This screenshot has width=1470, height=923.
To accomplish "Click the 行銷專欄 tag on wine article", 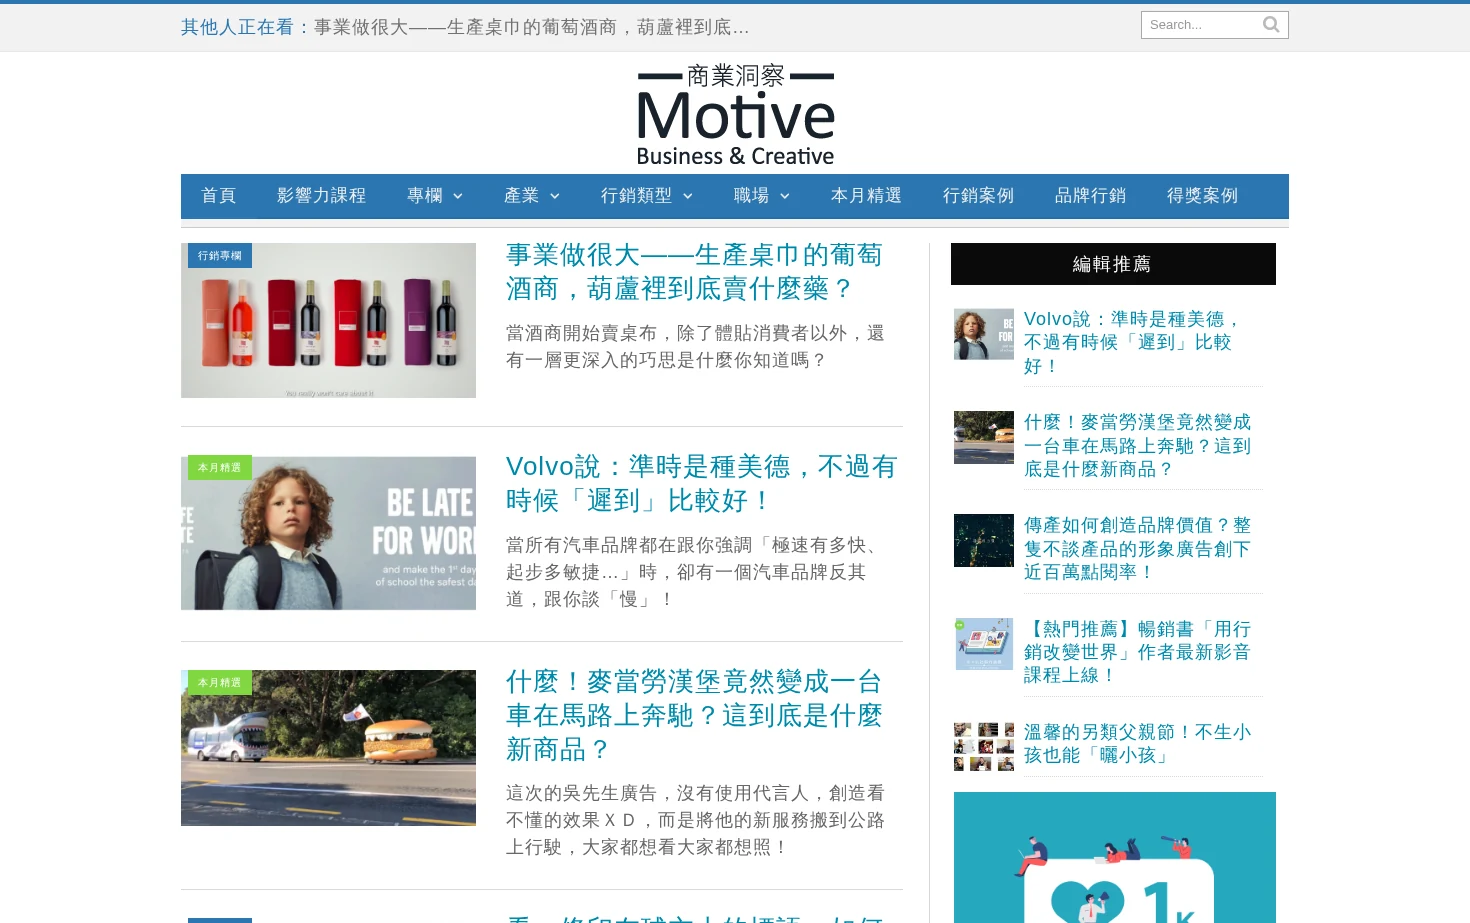I will tap(220, 256).
